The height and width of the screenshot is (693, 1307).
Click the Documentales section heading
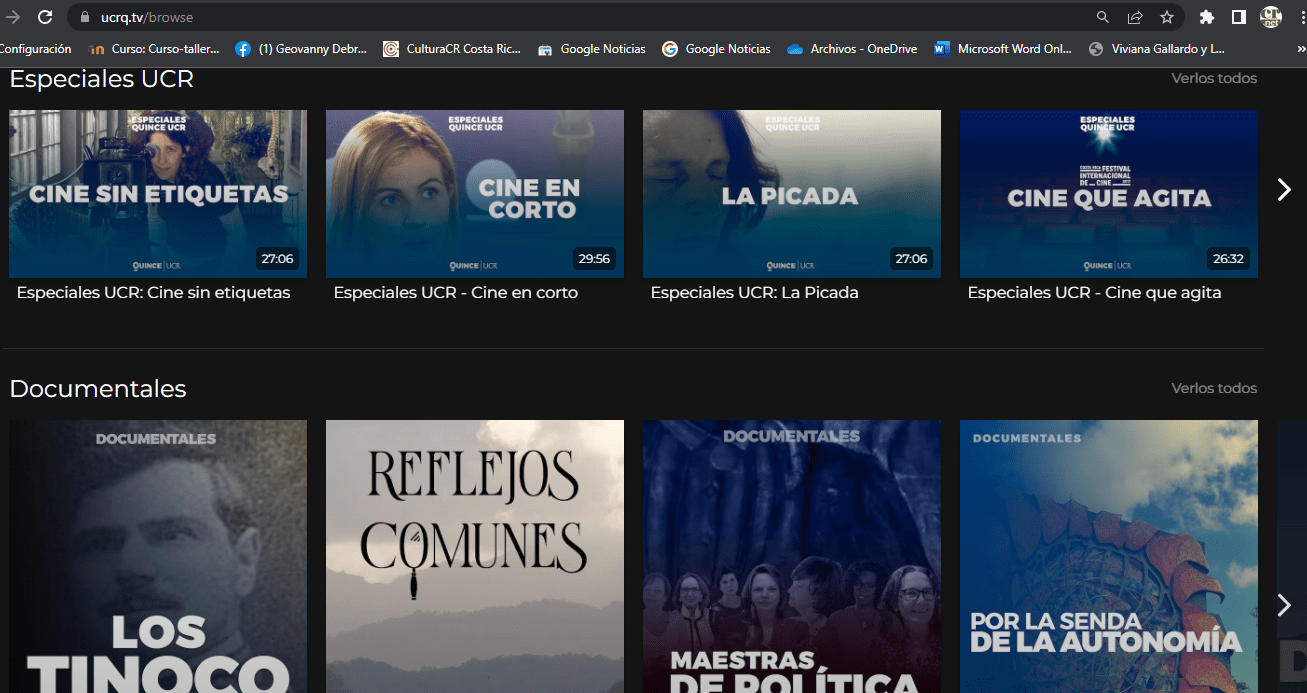tap(98, 389)
